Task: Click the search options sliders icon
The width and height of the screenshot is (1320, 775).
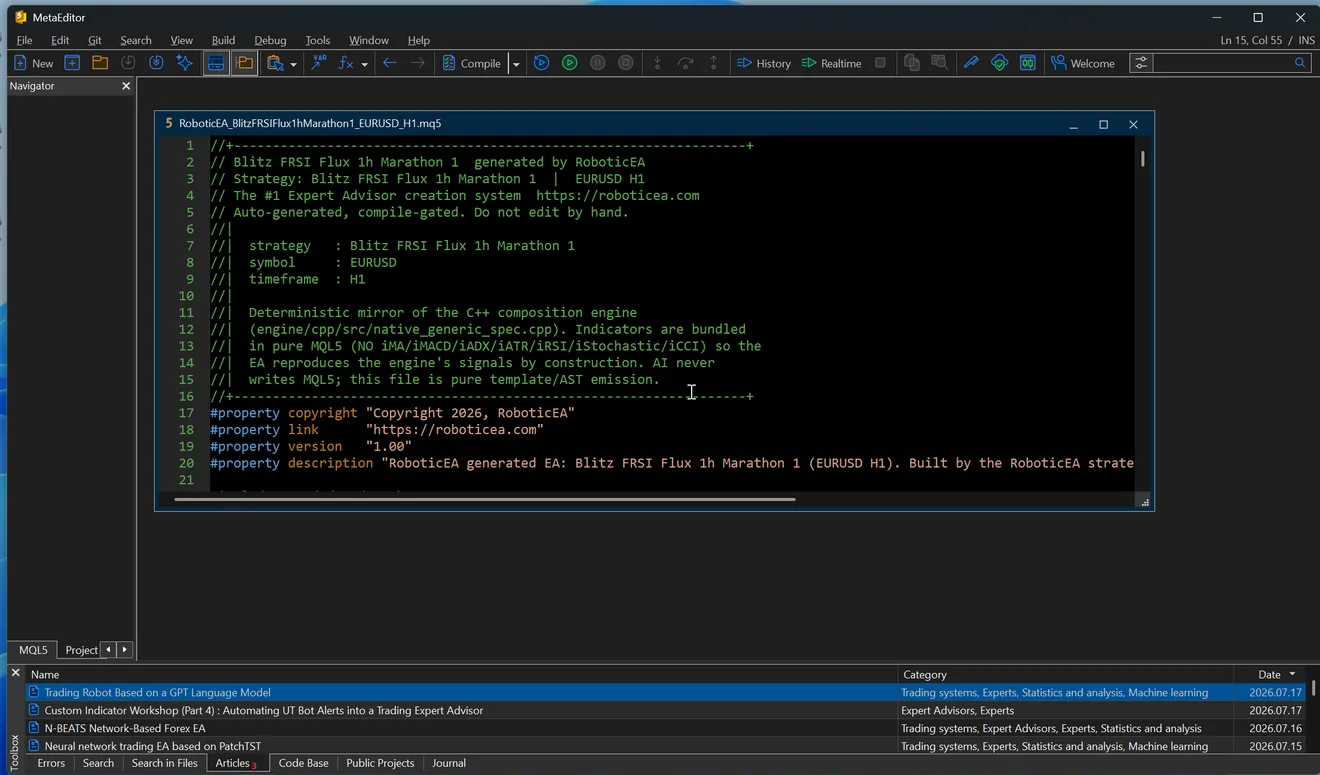Action: pyautogui.click(x=1140, y=63)
